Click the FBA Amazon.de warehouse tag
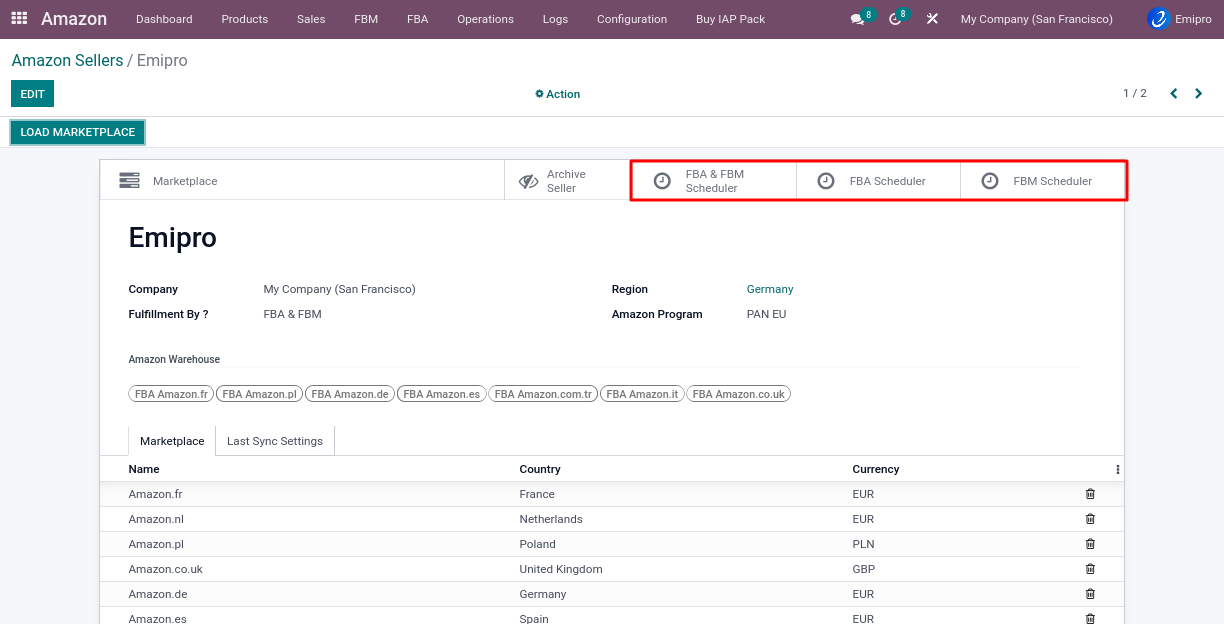1224x624 pixels. pyautogui.click(x=349, y=394)
